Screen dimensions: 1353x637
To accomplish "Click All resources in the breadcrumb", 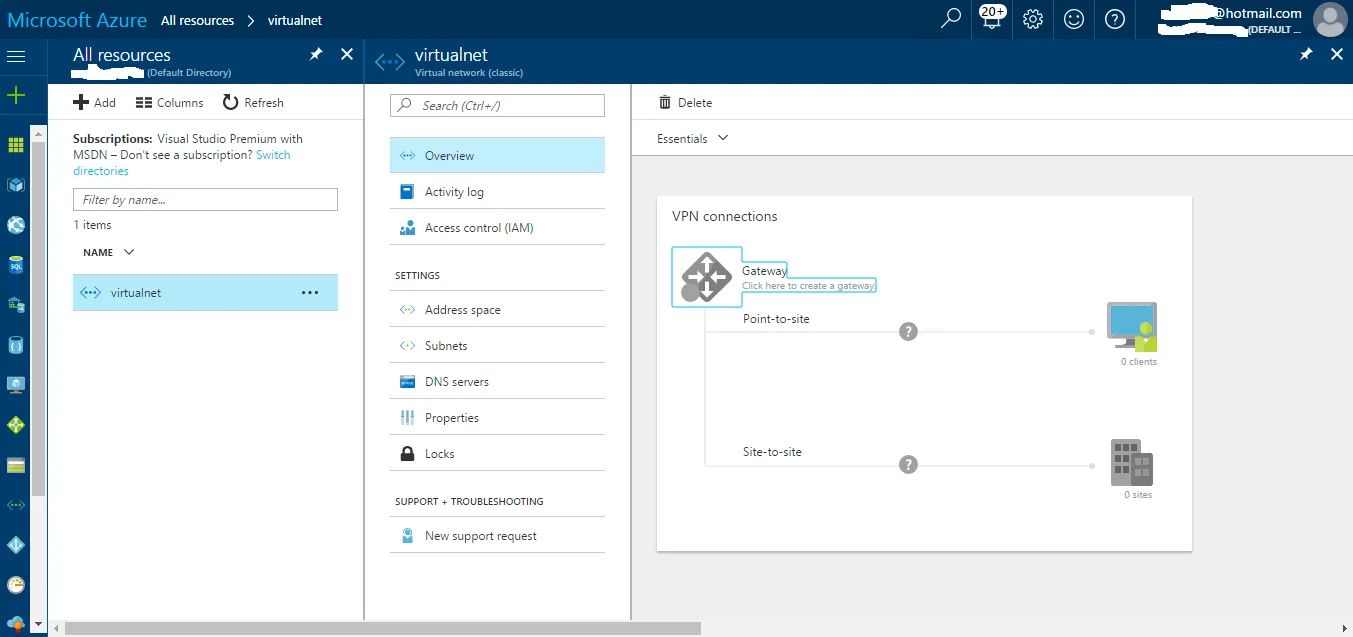I will [198, 20].
